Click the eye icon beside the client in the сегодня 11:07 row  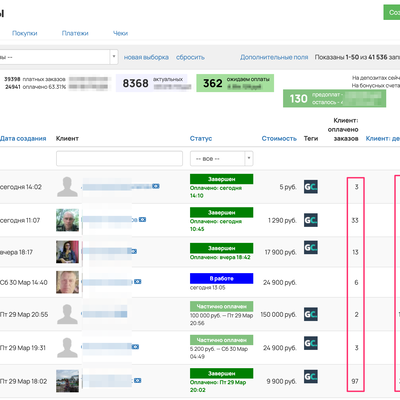142,219
